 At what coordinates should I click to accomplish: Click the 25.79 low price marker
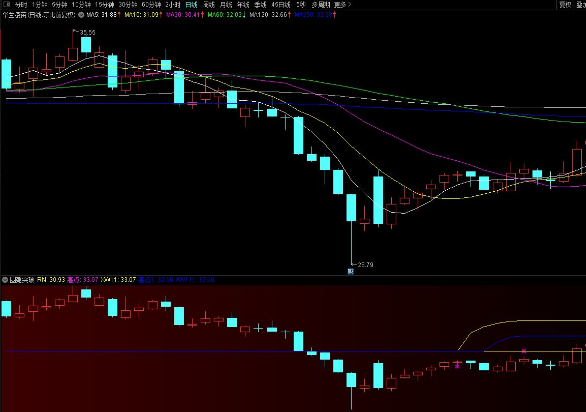[365, 264]
